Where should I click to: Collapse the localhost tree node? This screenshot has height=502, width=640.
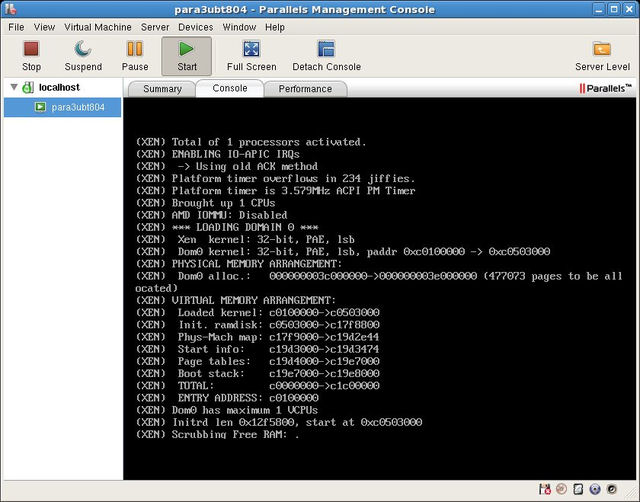tap(14, 87)
